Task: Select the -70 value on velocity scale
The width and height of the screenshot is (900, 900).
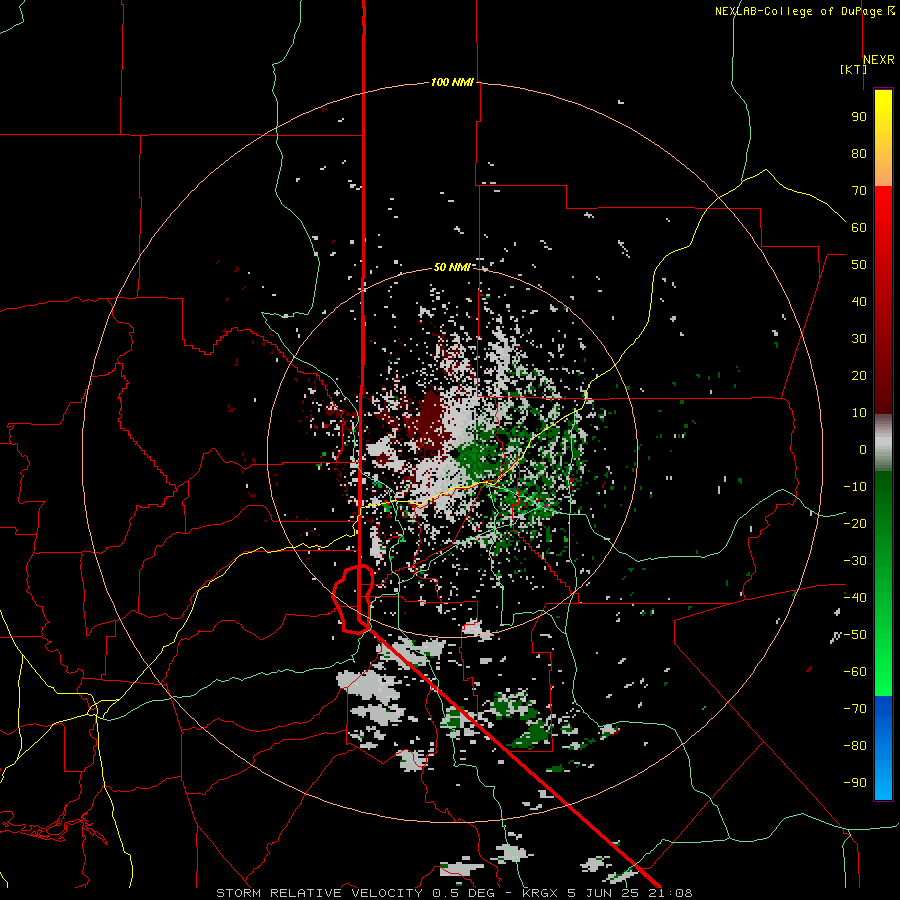Action: point(855,709)
